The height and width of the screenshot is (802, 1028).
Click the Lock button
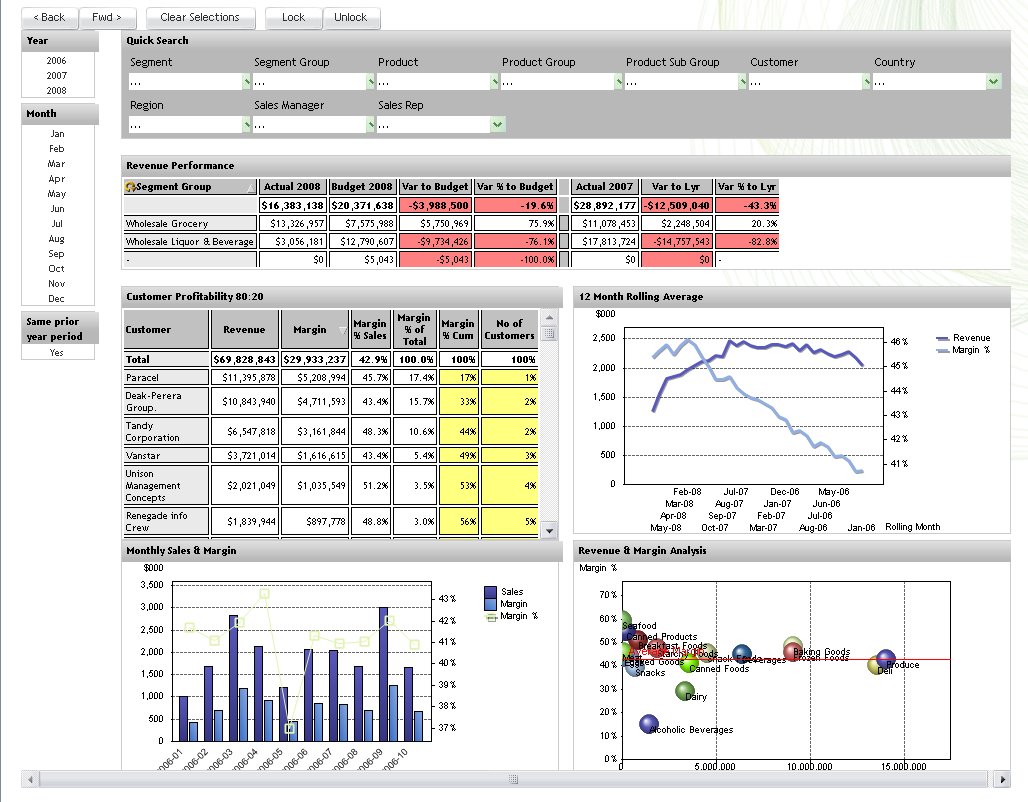pyautogui.click(x=293, y=17)
